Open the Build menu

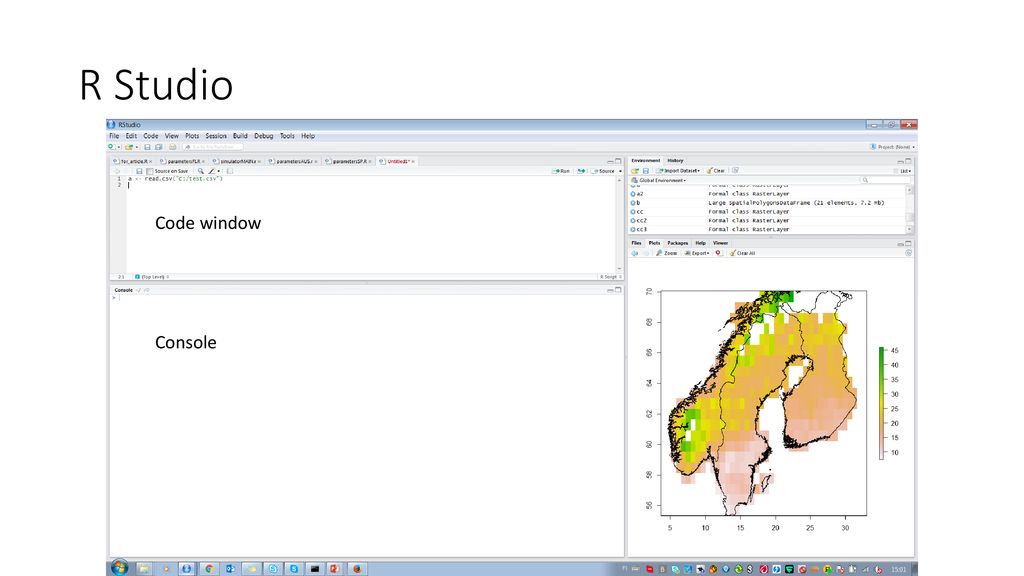coord(240,136)
